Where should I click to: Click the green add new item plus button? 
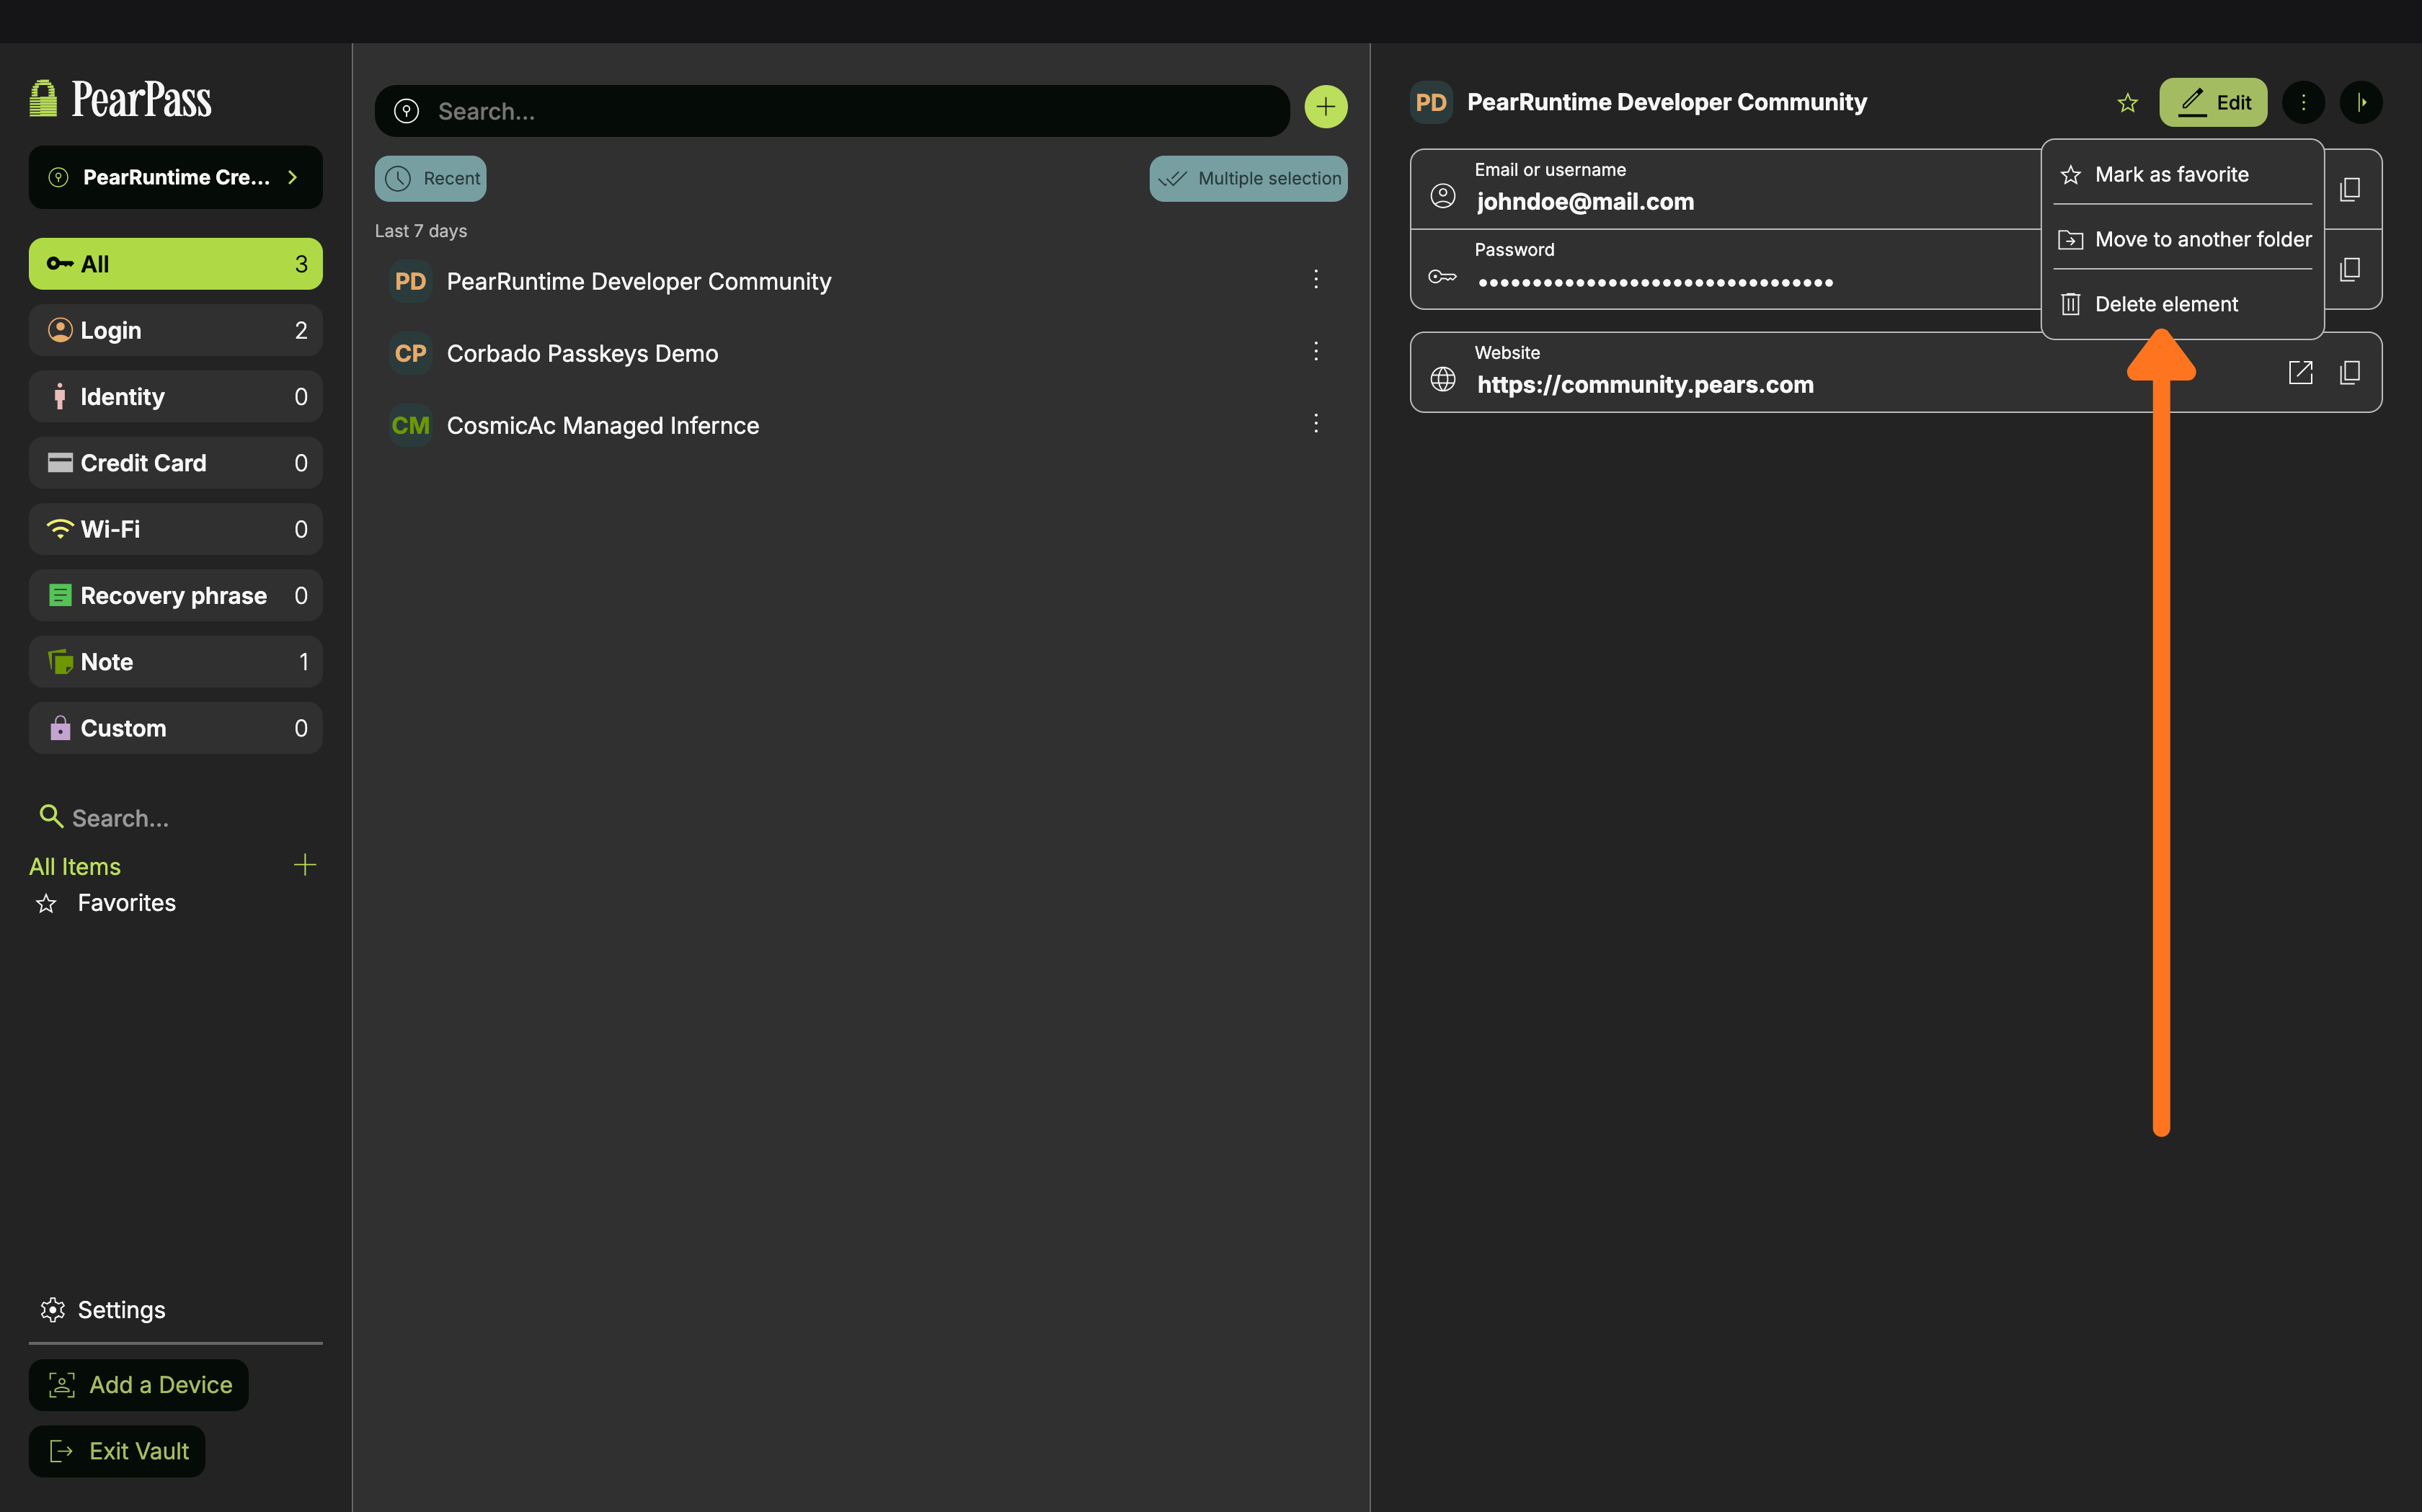coord(1325,107)
